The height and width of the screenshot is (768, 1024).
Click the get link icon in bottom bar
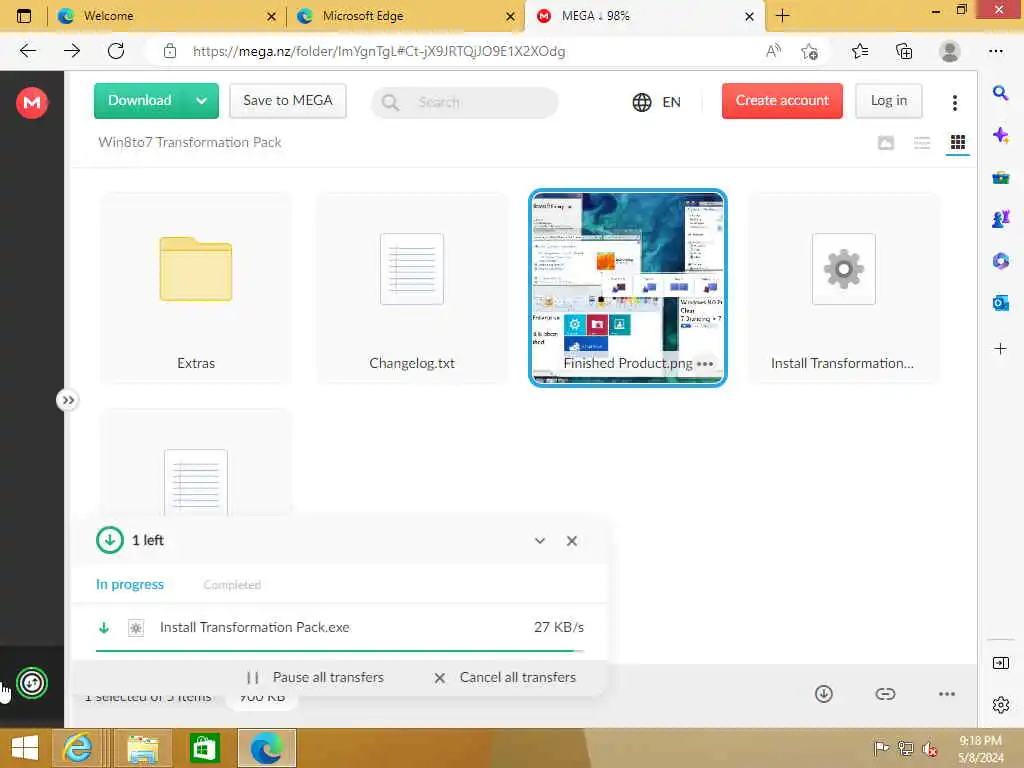pos(885,694)
